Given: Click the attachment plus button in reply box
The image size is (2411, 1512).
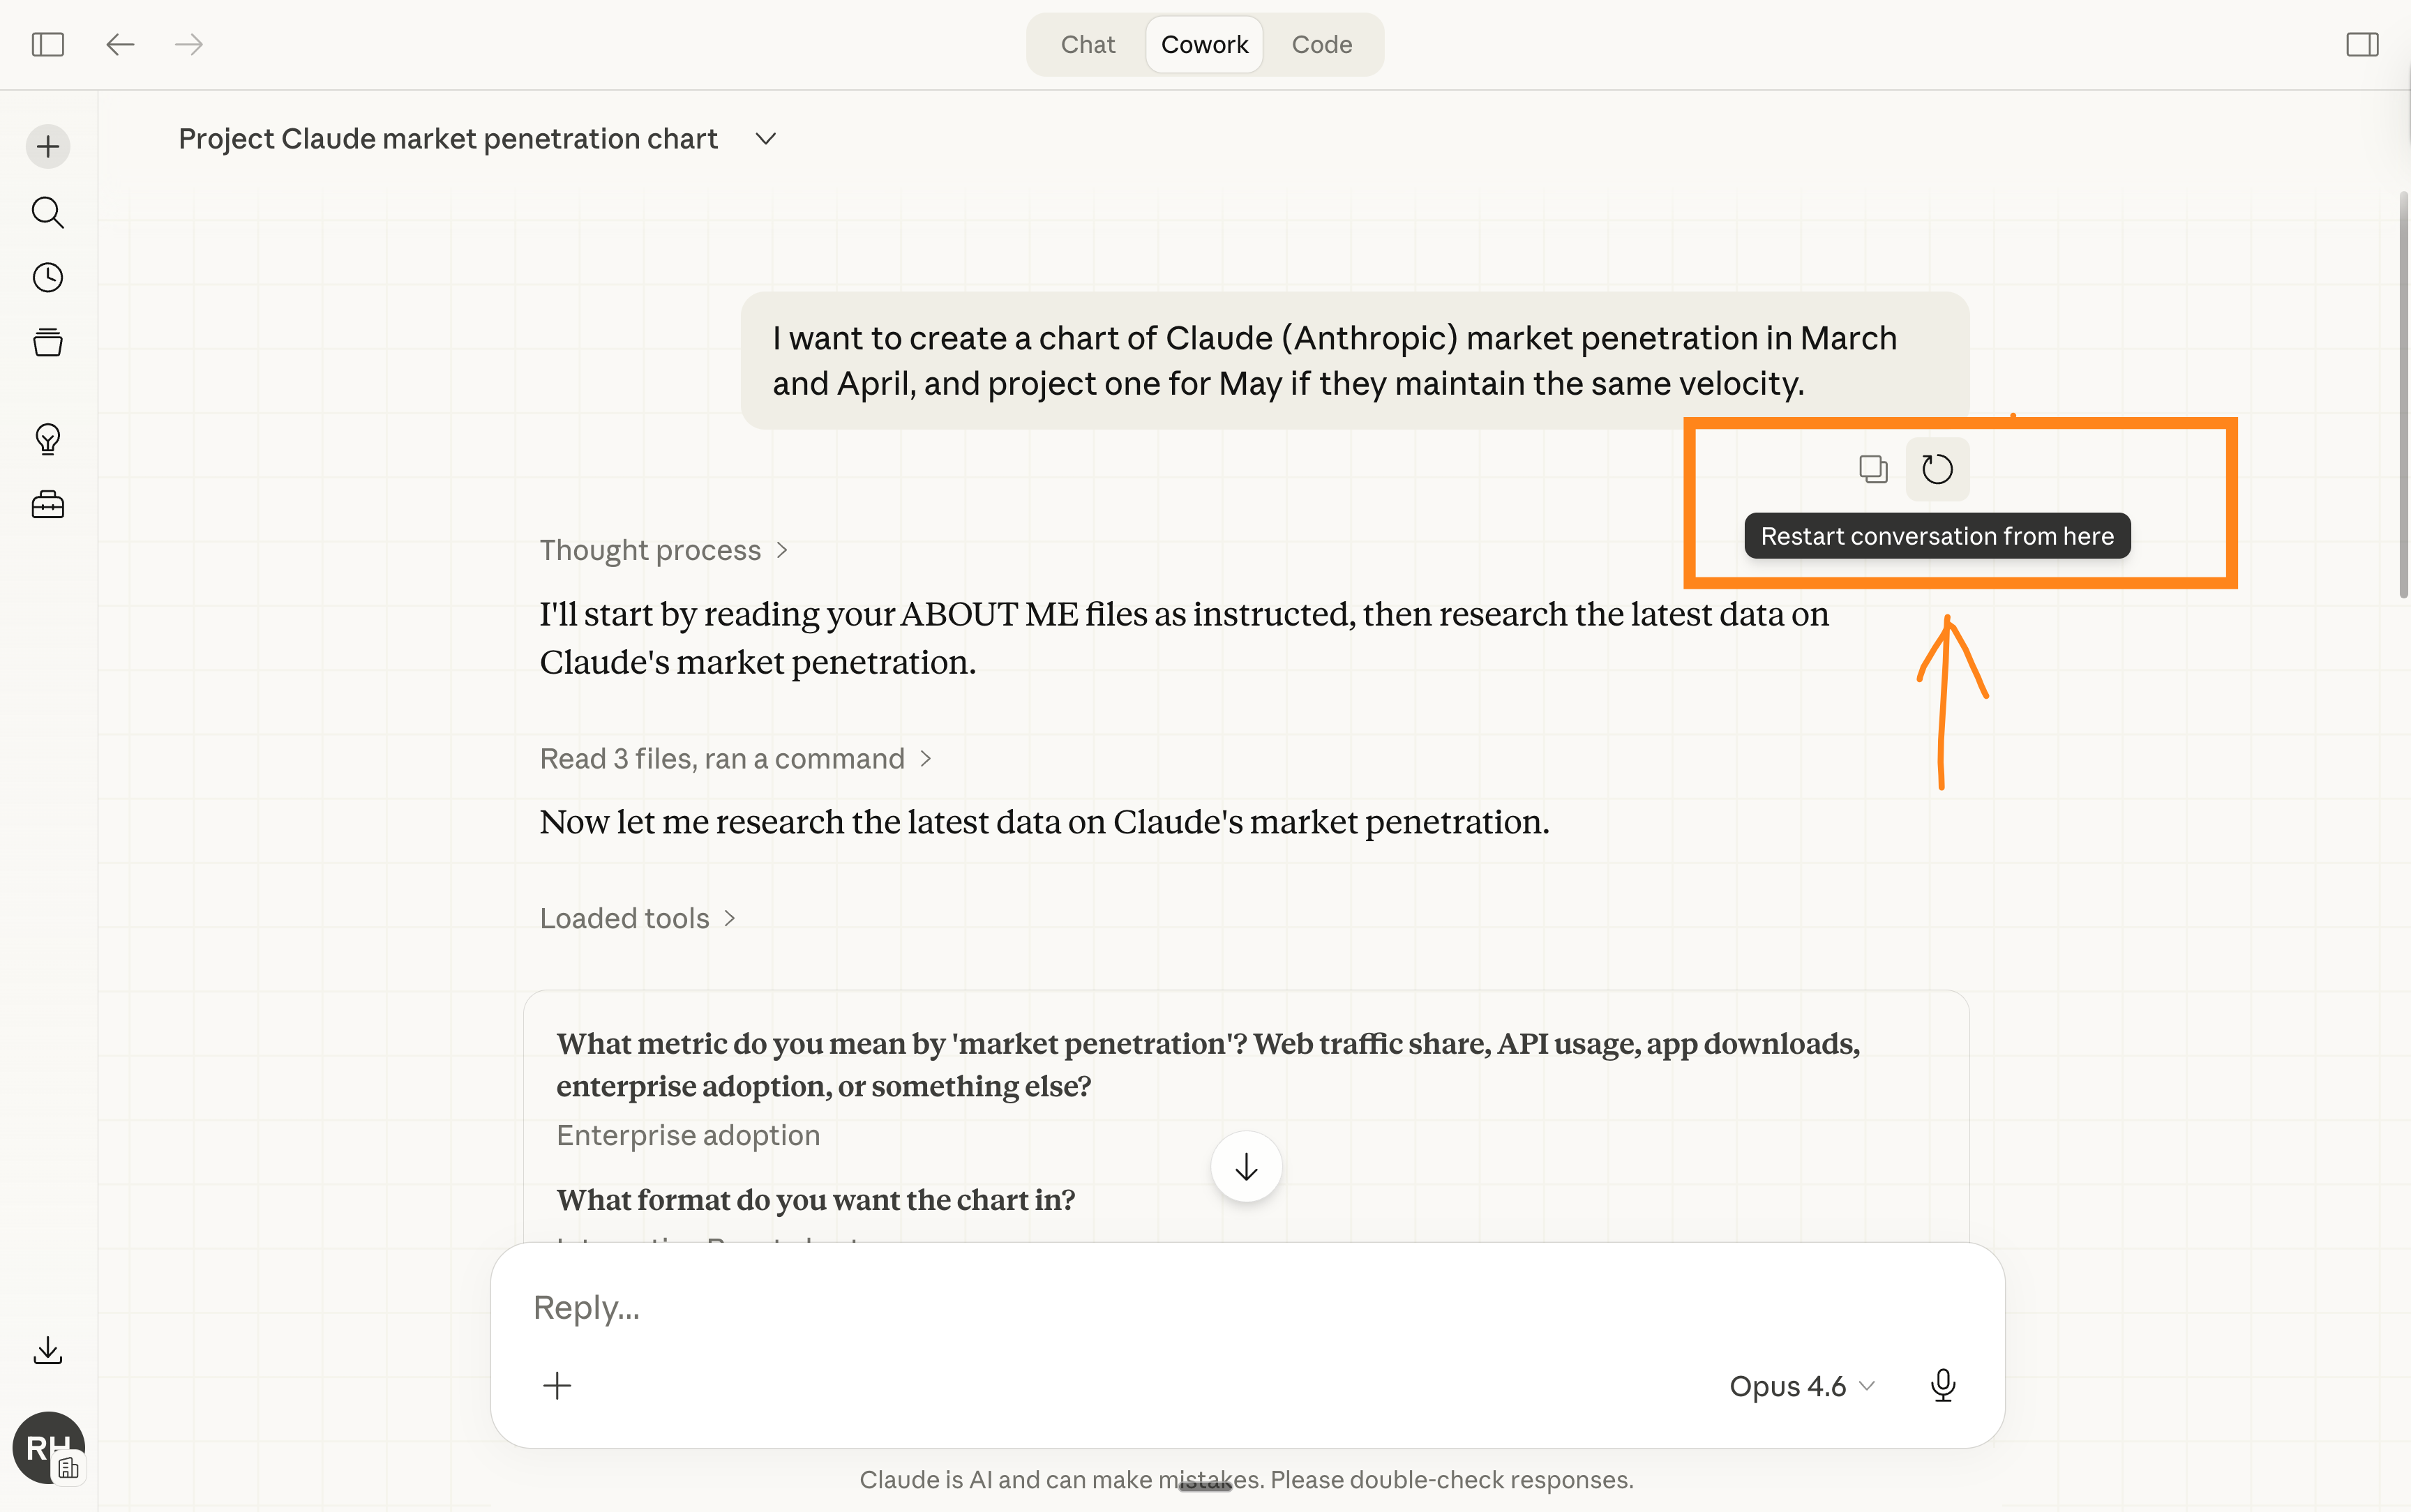Looking at the screenshot, I should pyautogui.click(x=557, y=1385).
